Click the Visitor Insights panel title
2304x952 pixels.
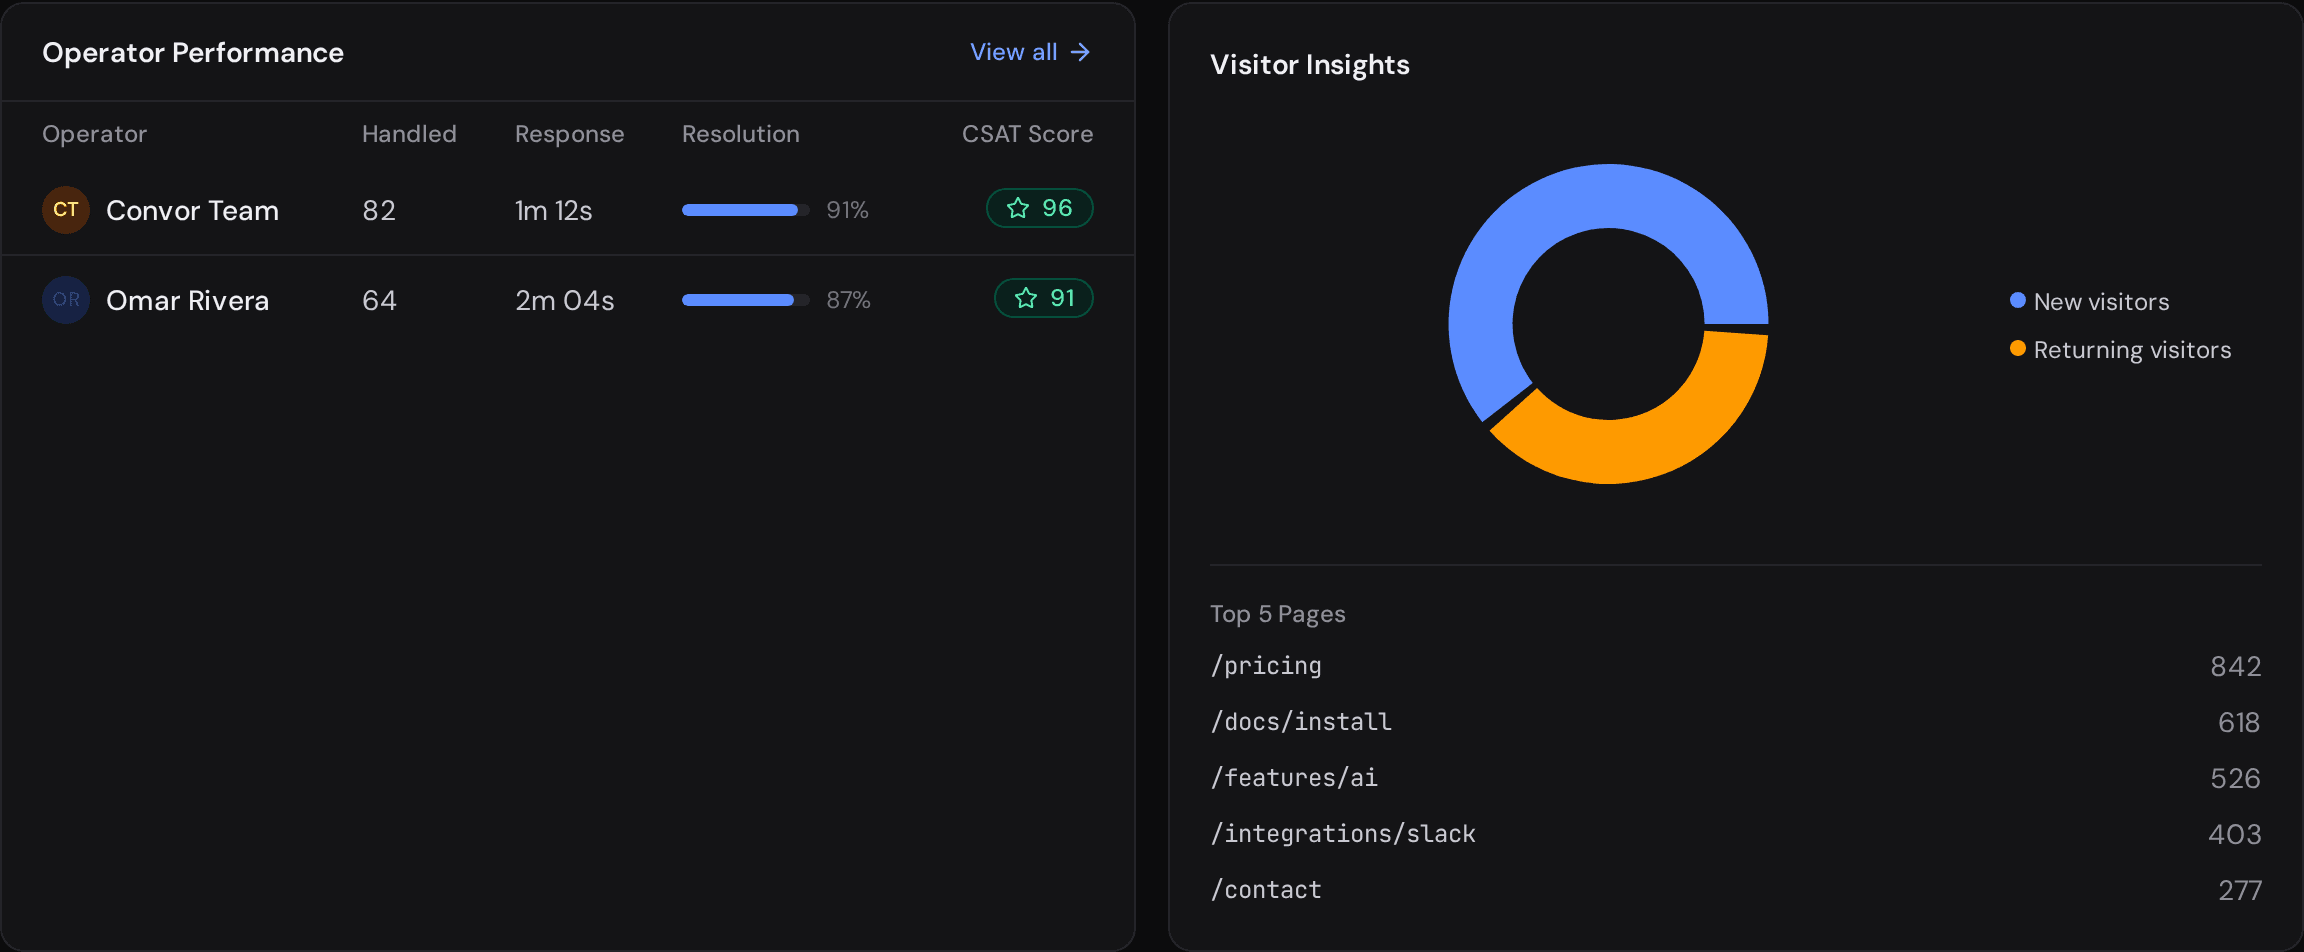(1309, 65)
